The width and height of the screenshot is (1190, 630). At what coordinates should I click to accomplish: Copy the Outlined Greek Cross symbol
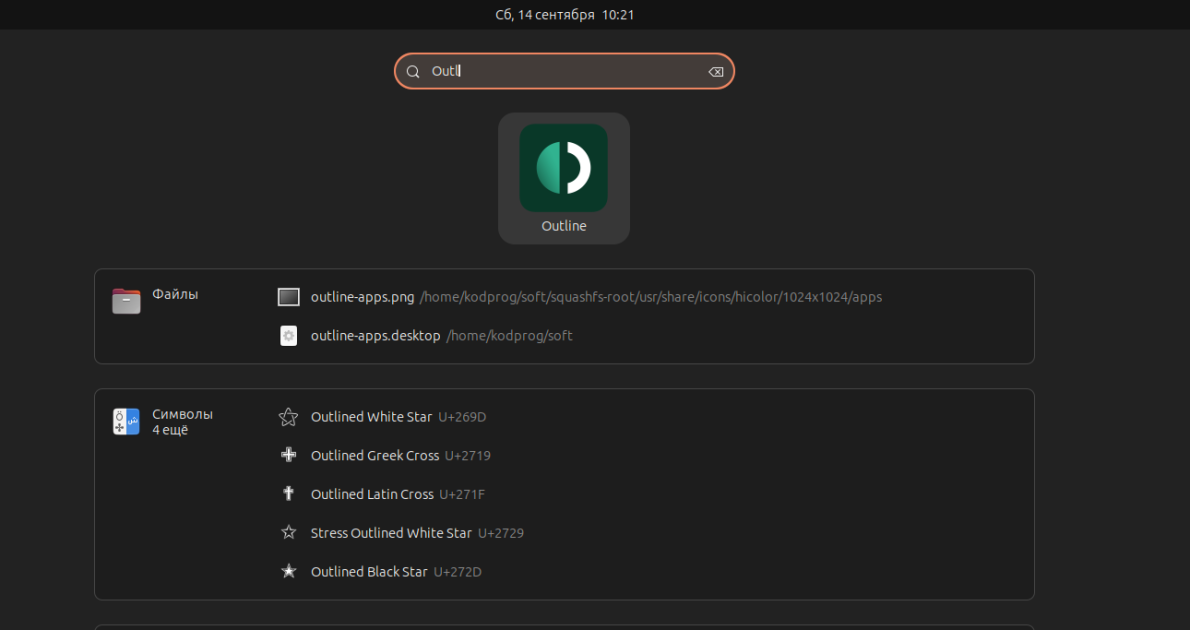point(288,455)
